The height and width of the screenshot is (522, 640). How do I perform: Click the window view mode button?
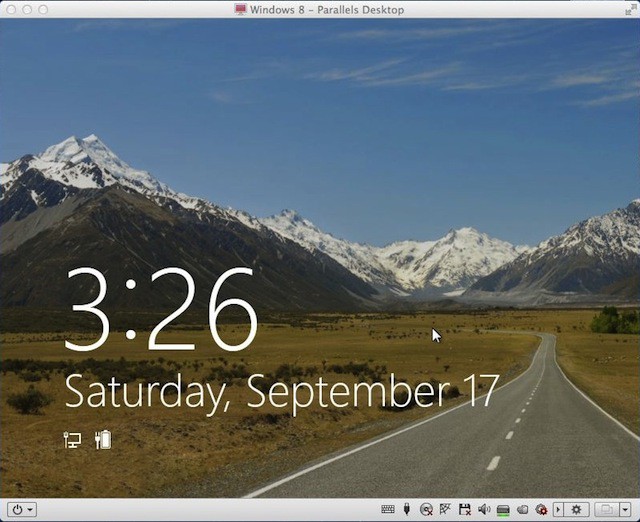607,509
